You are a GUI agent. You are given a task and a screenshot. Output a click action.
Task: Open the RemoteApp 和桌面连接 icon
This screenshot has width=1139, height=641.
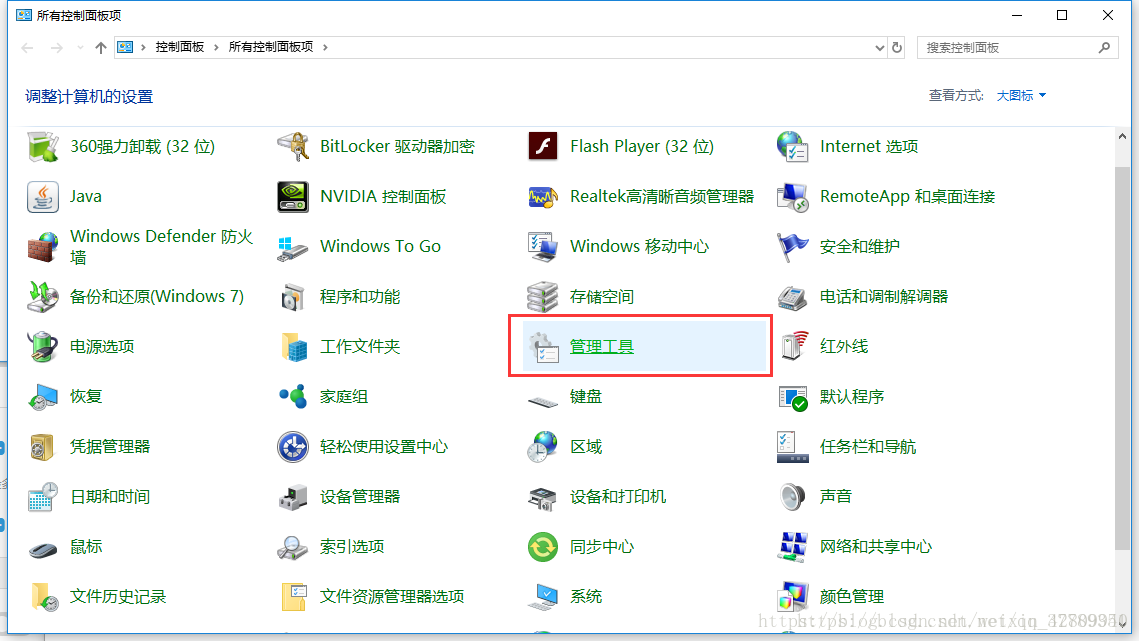[793, 197]
